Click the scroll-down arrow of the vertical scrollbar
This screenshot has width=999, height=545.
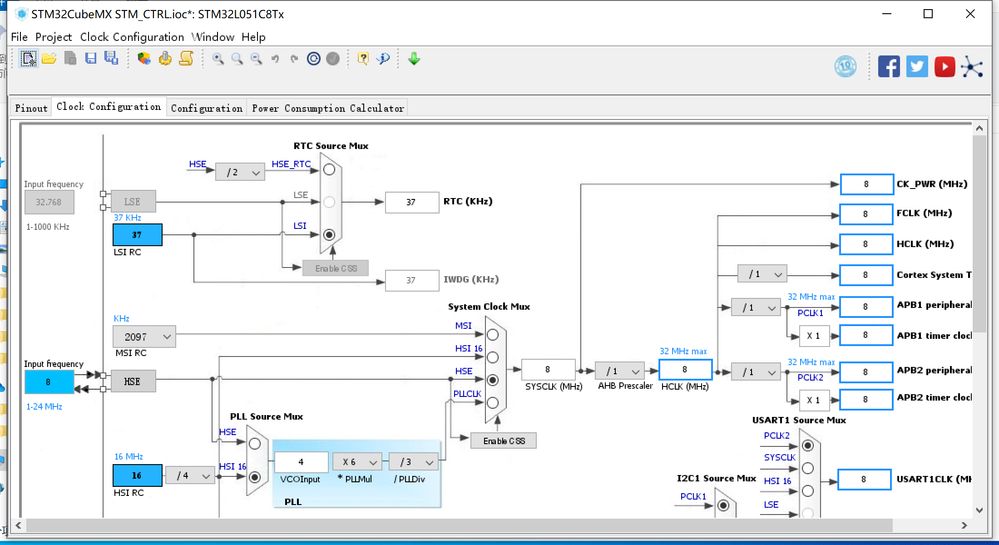pos(979,509)
